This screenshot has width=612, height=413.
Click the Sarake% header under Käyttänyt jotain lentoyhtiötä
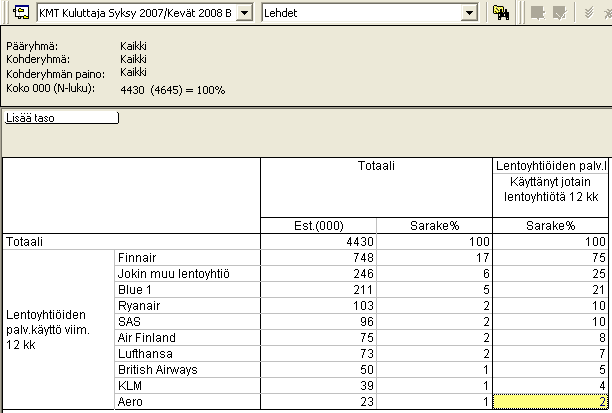click(551, 226)
